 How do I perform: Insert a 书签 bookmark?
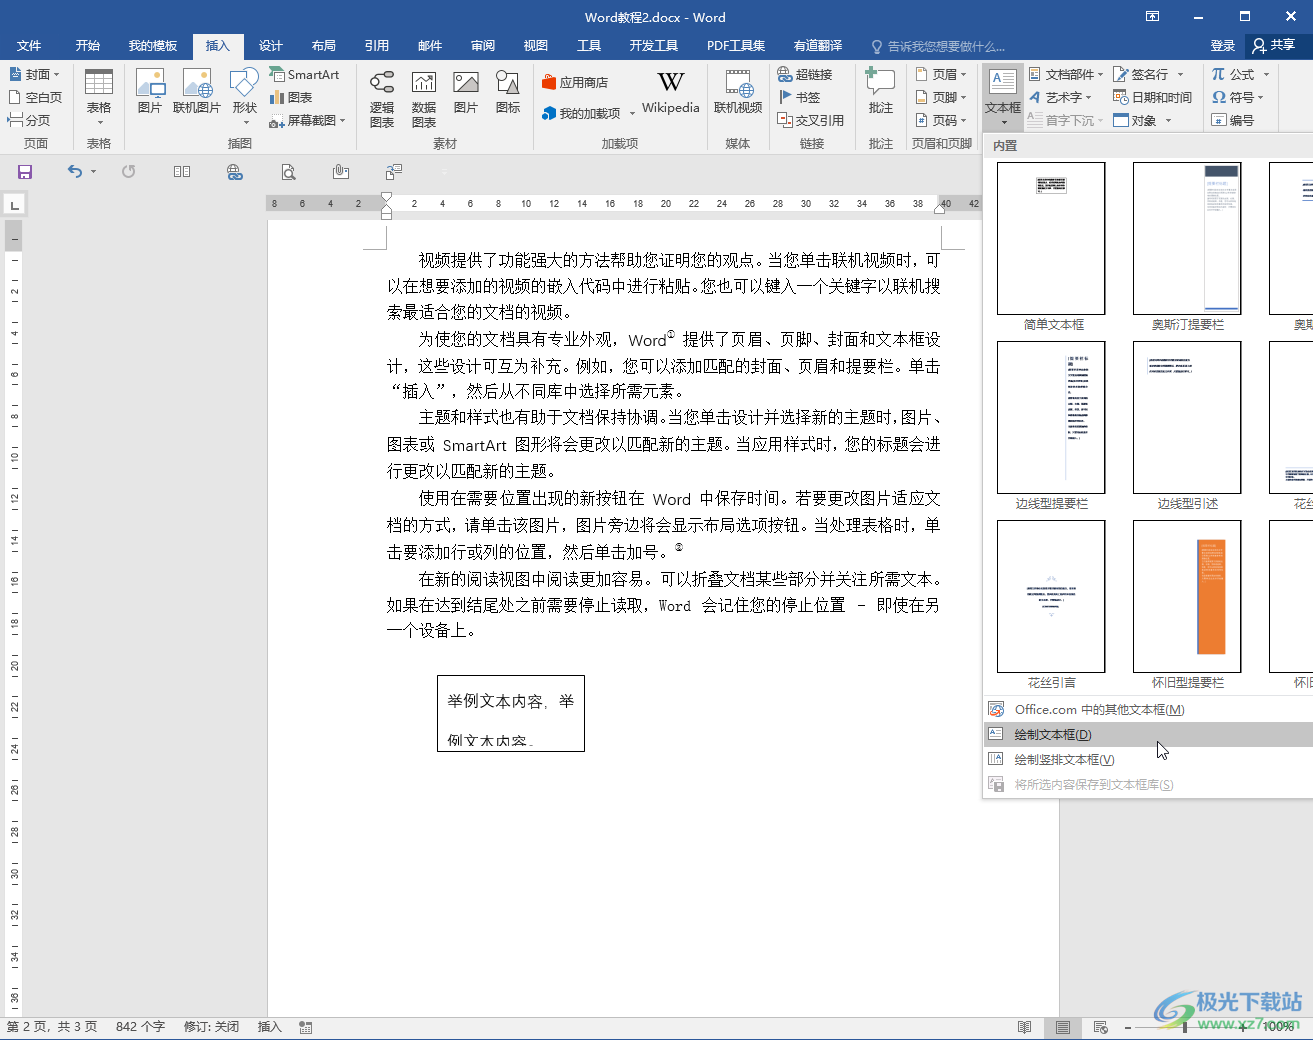coord(799,97)
